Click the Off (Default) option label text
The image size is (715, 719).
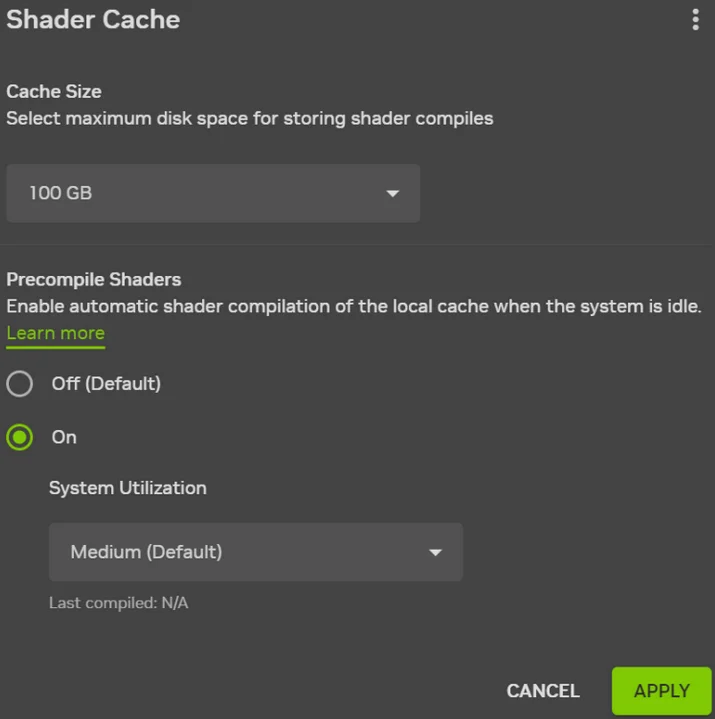tap(106, 383)
